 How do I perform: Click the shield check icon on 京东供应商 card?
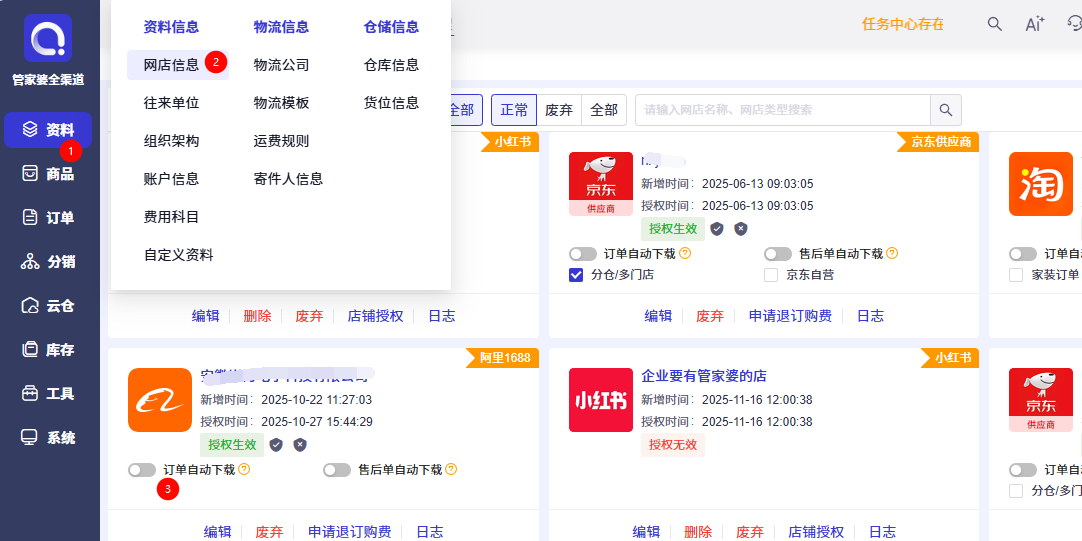[x=717, y=229]
